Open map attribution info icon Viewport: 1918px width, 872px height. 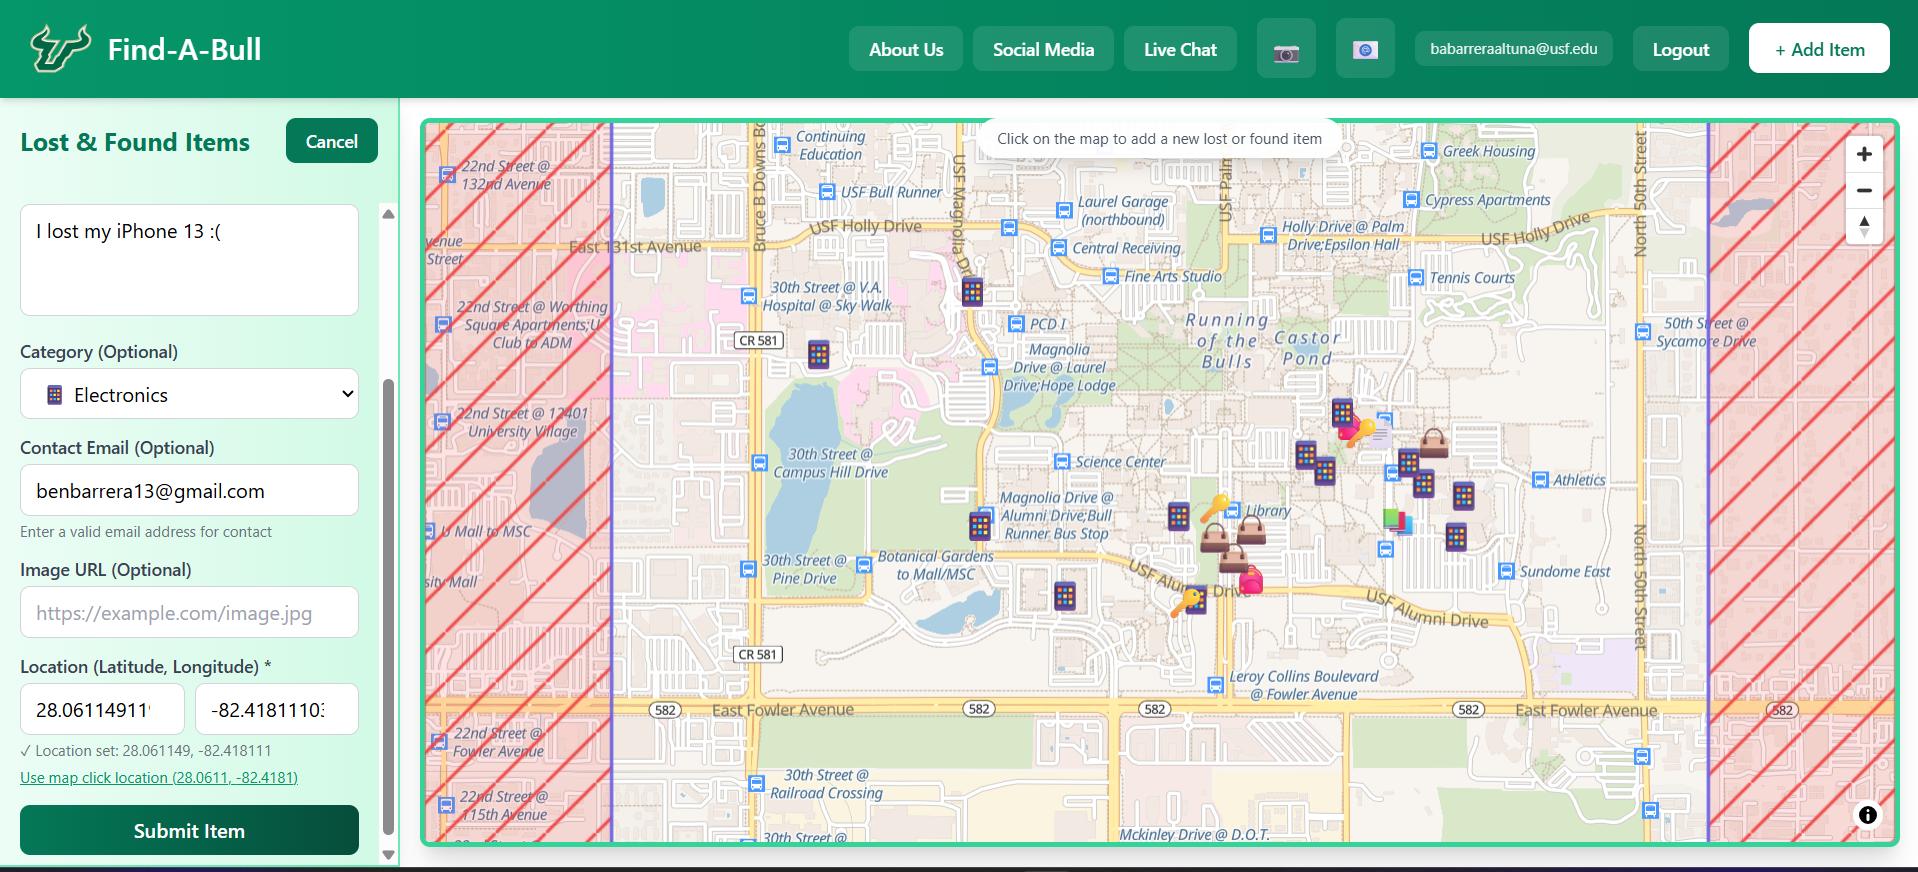[1867, 814]
